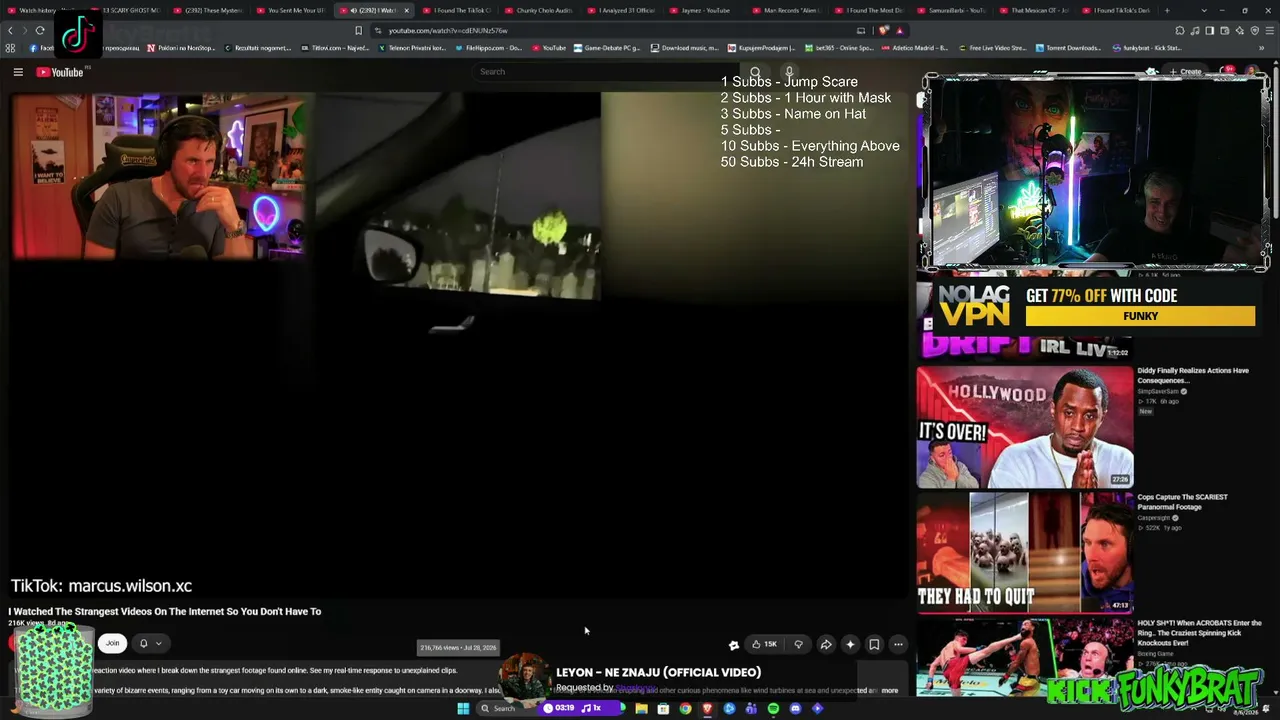Switch to the 'Watch history' tab
This screenshot has height=720, width=1280.
coord(44,10)
